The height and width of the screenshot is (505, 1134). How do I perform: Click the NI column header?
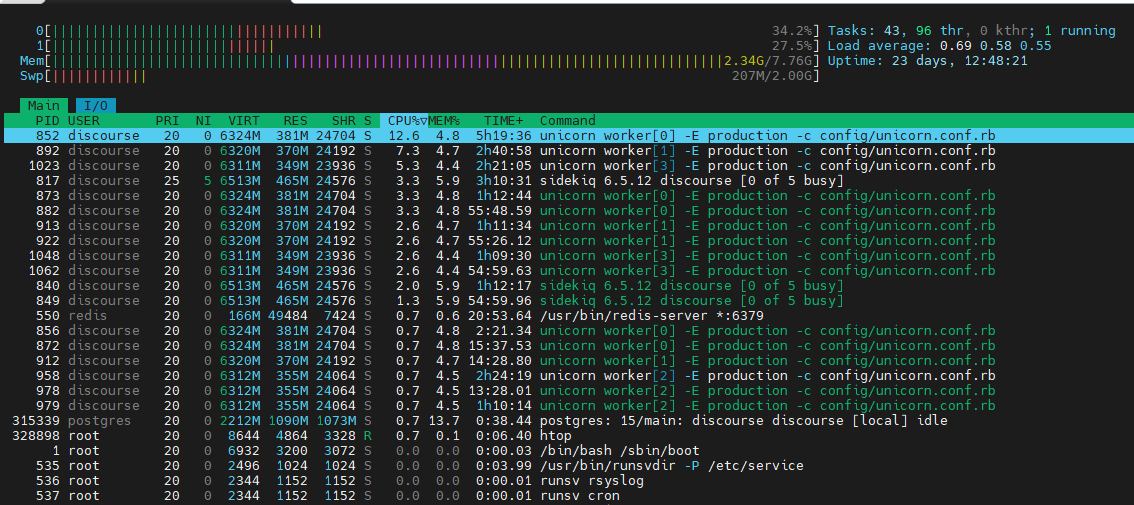tap(203, 121)
